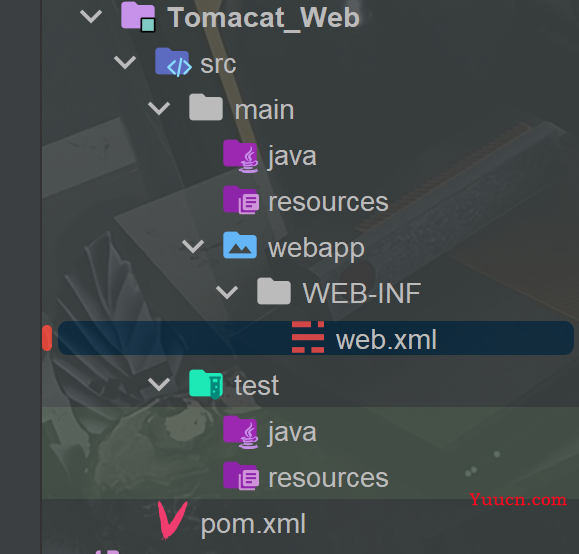Click the green test folder icon
Image resolution: width=579 pixels, height=554 pixels.
pos(206,384)
